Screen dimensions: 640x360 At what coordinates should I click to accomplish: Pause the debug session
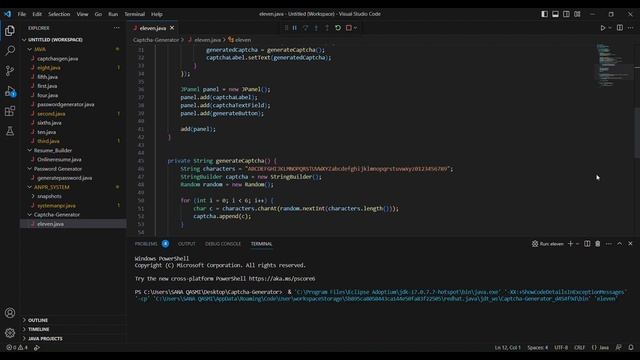[294, 28]
